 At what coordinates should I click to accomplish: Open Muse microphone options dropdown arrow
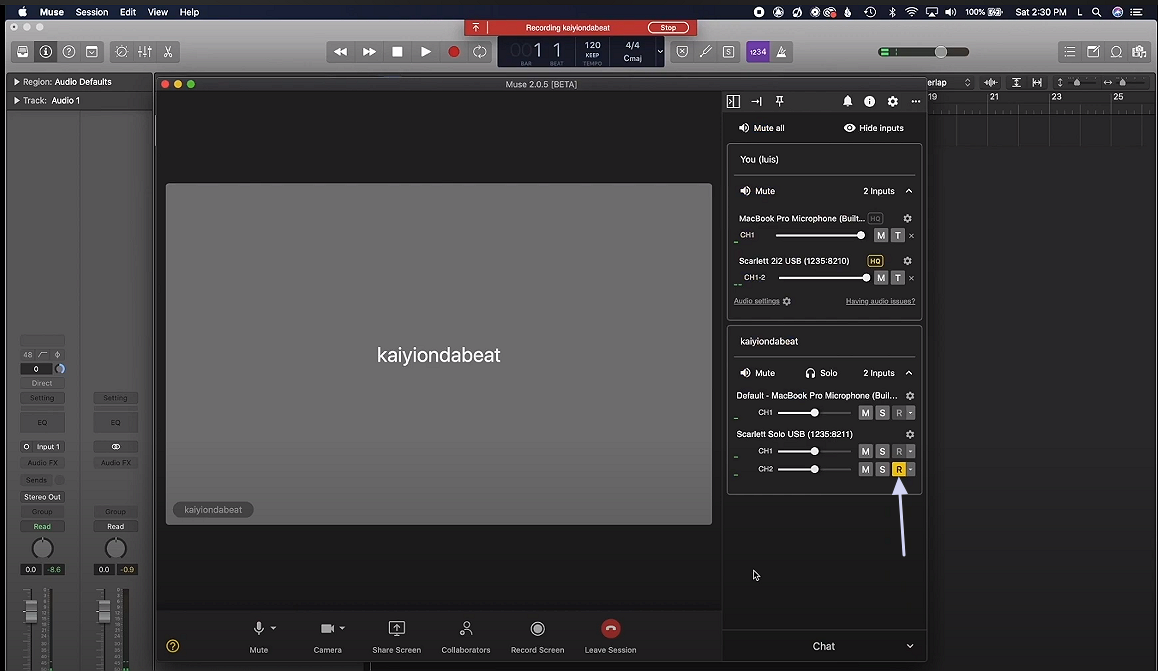click(x=273, y=628)
